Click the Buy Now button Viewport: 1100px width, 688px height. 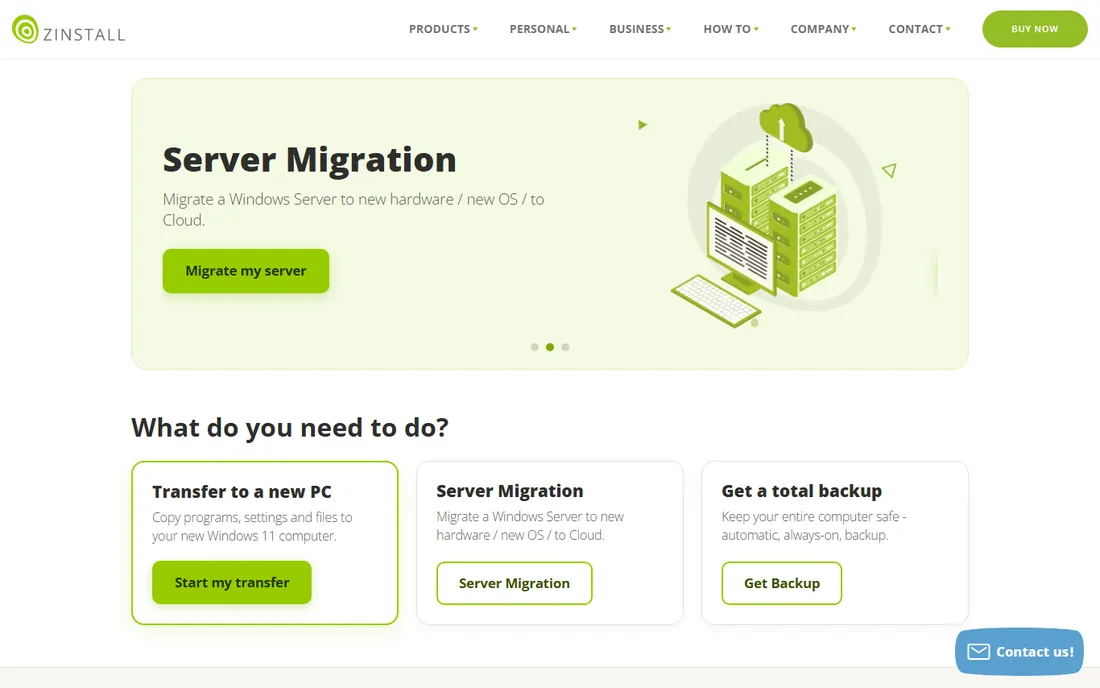1035,29
